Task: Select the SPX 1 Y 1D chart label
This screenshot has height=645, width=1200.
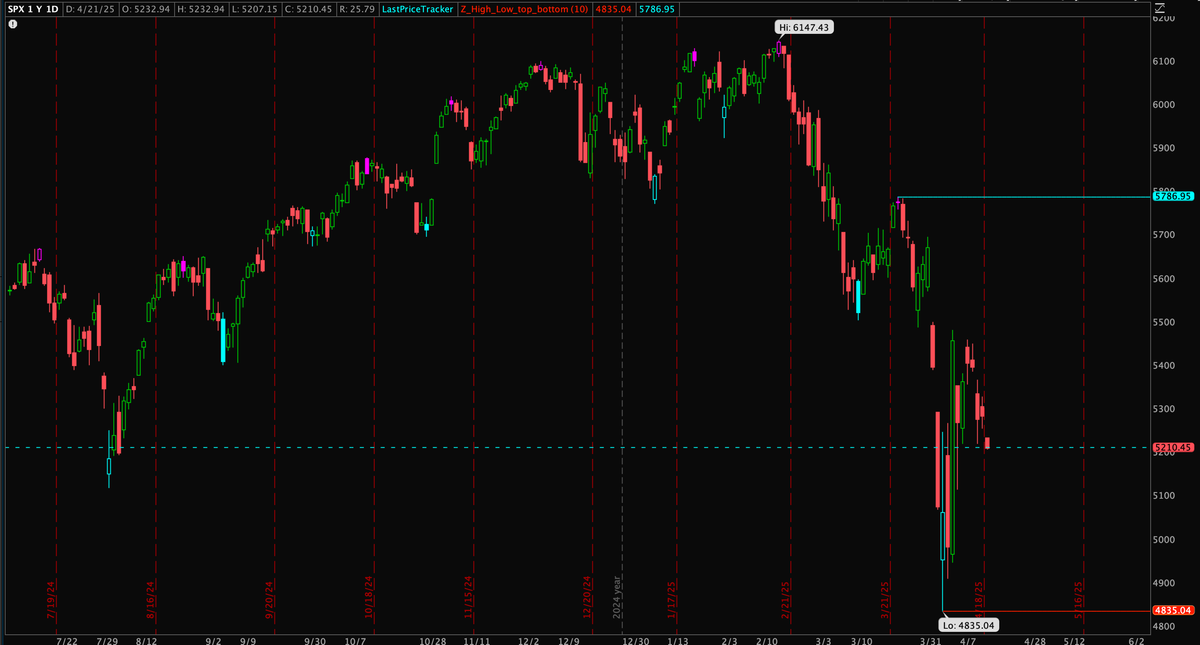Action: pos(34,8)
